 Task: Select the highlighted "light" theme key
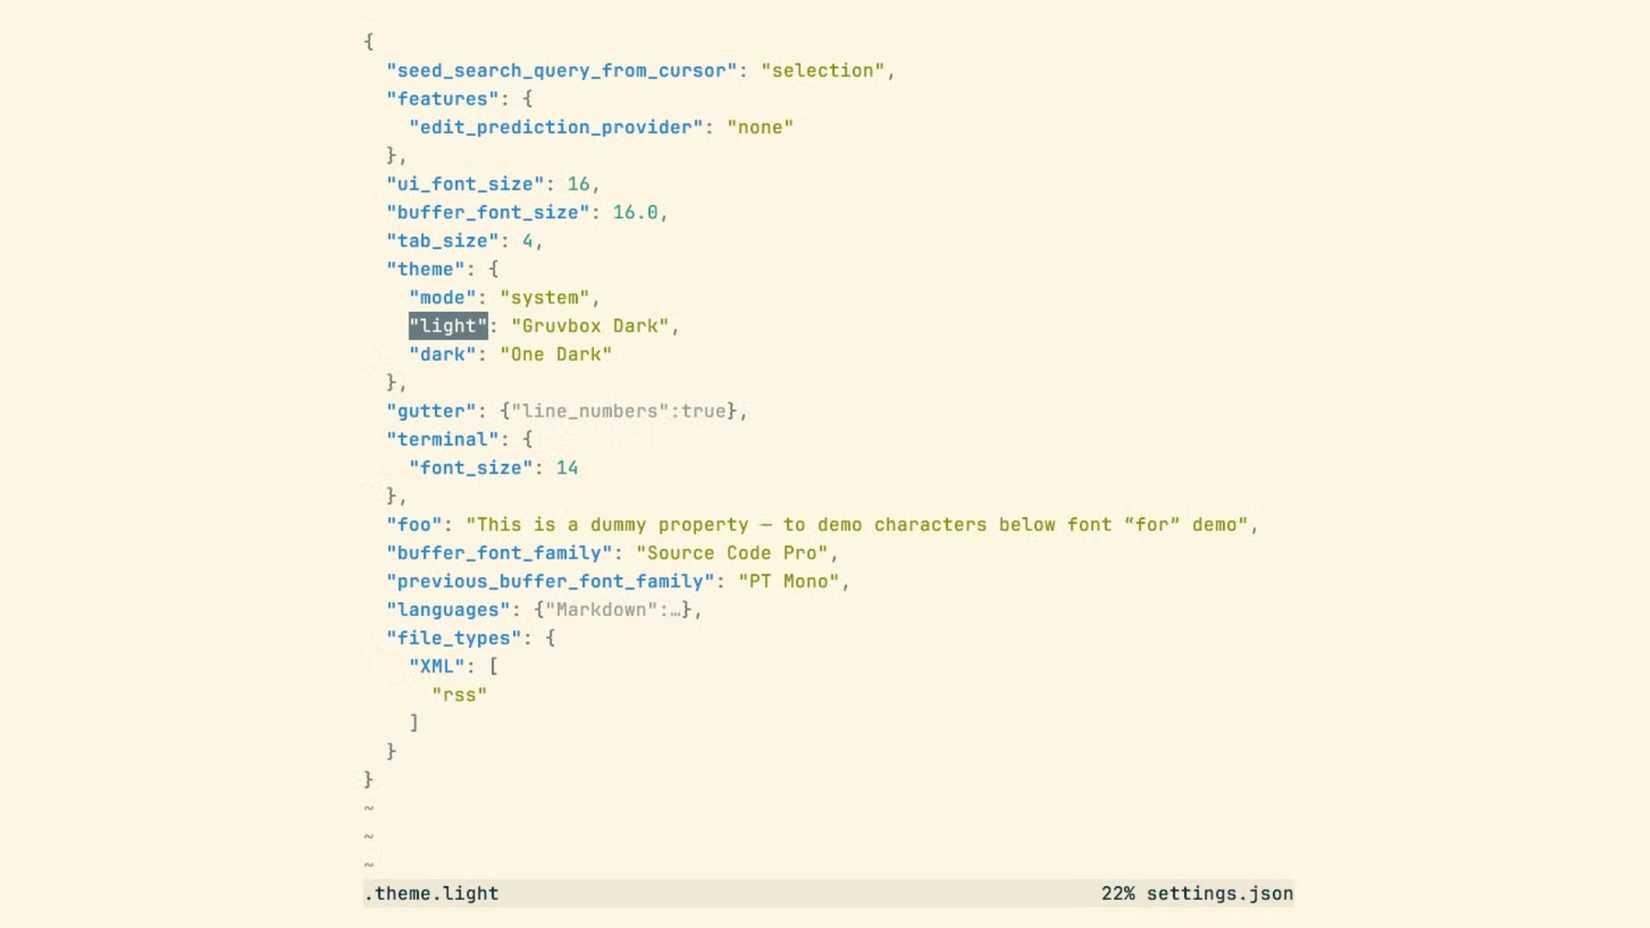446,325
